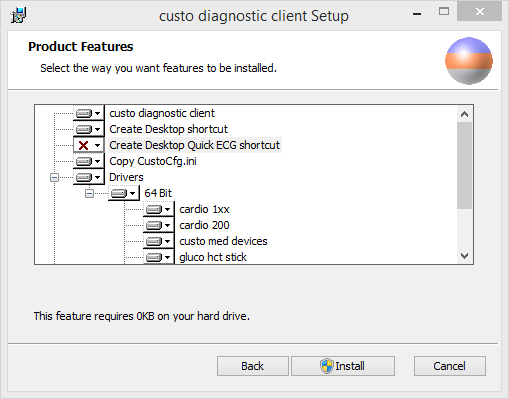
Task: Click drive icon beside 64 Bit feature
Action: click(x=123, y=193)
